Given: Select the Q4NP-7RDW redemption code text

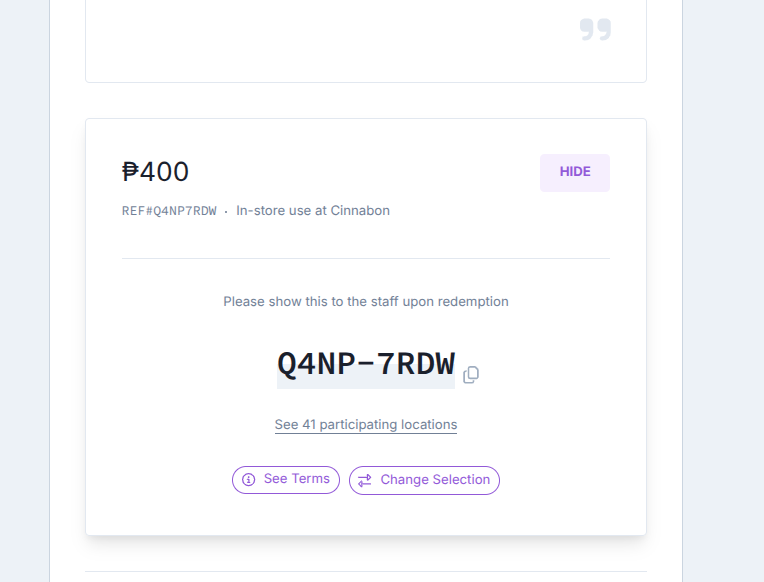Looking at the screenshot, I should pyautogui.click(x=366, y=364).
